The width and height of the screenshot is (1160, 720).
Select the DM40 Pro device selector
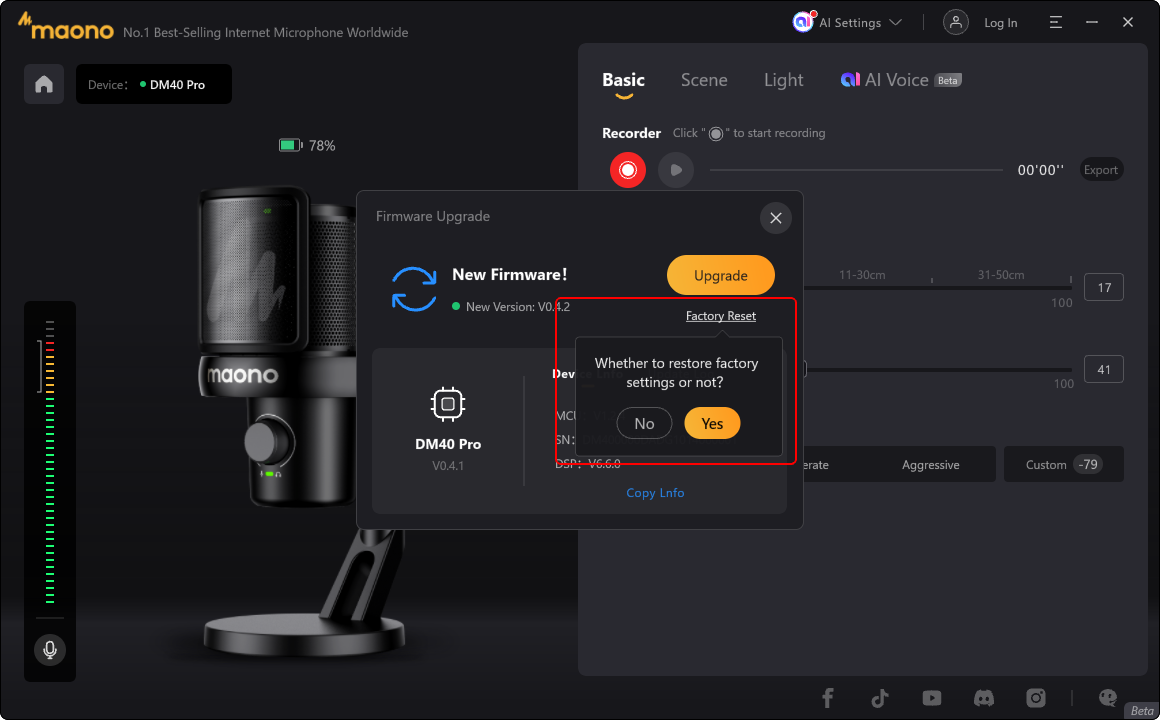tap(154, 84)
